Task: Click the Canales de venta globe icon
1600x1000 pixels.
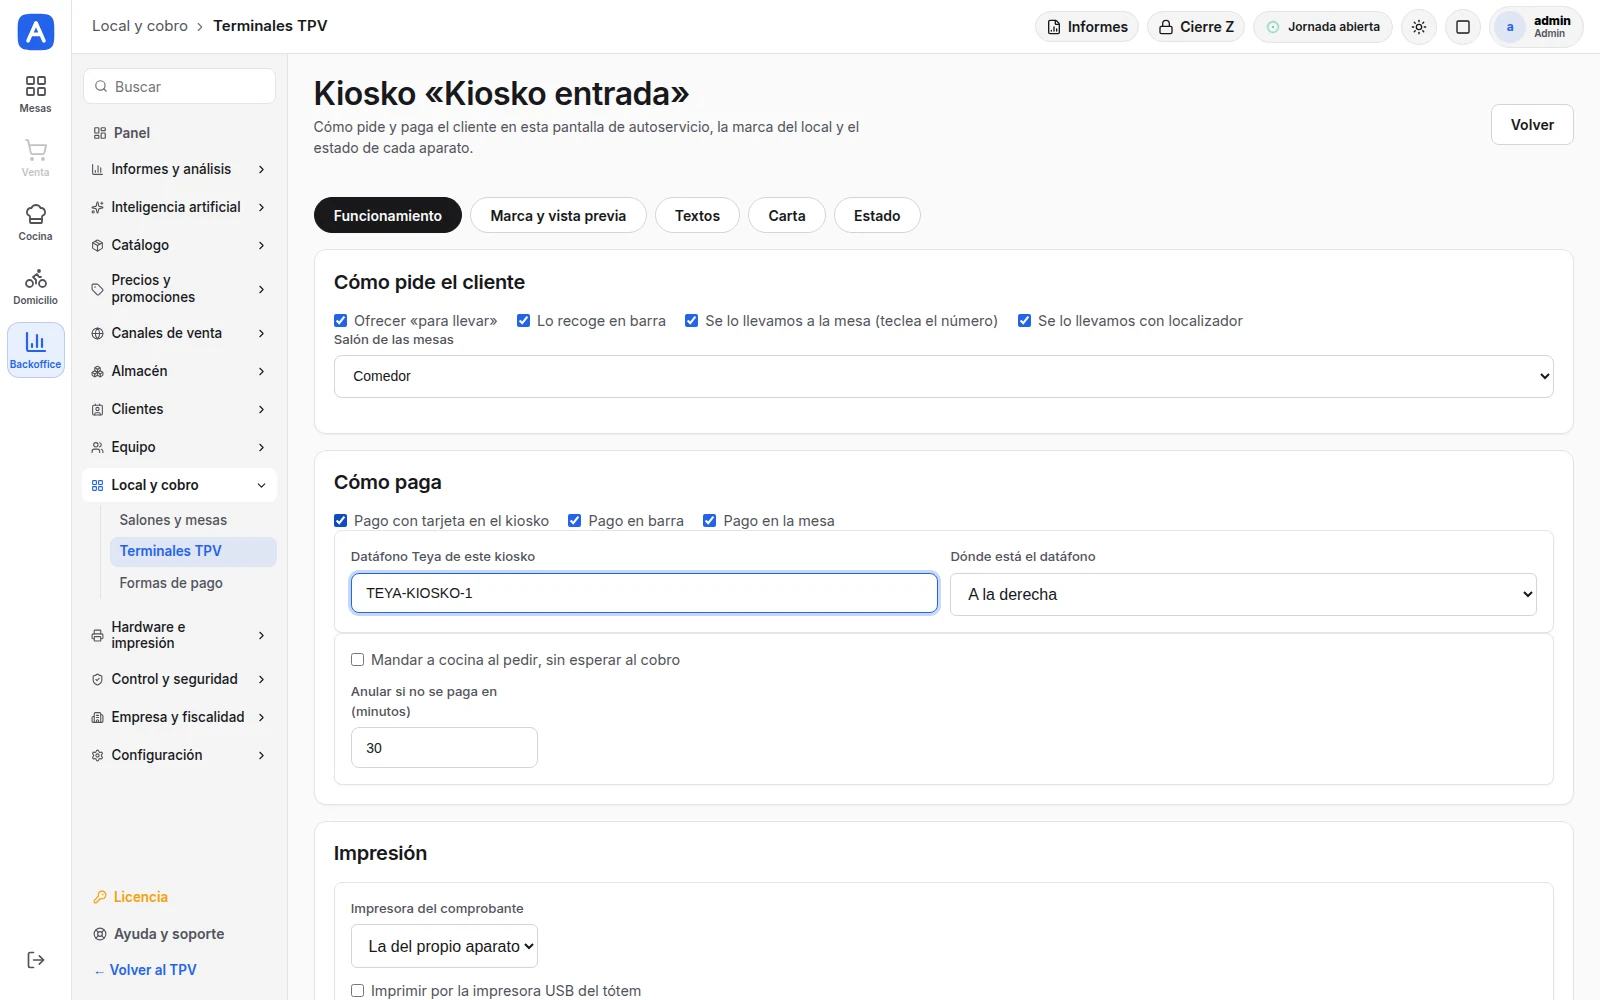Action: [x=97, y=334]
